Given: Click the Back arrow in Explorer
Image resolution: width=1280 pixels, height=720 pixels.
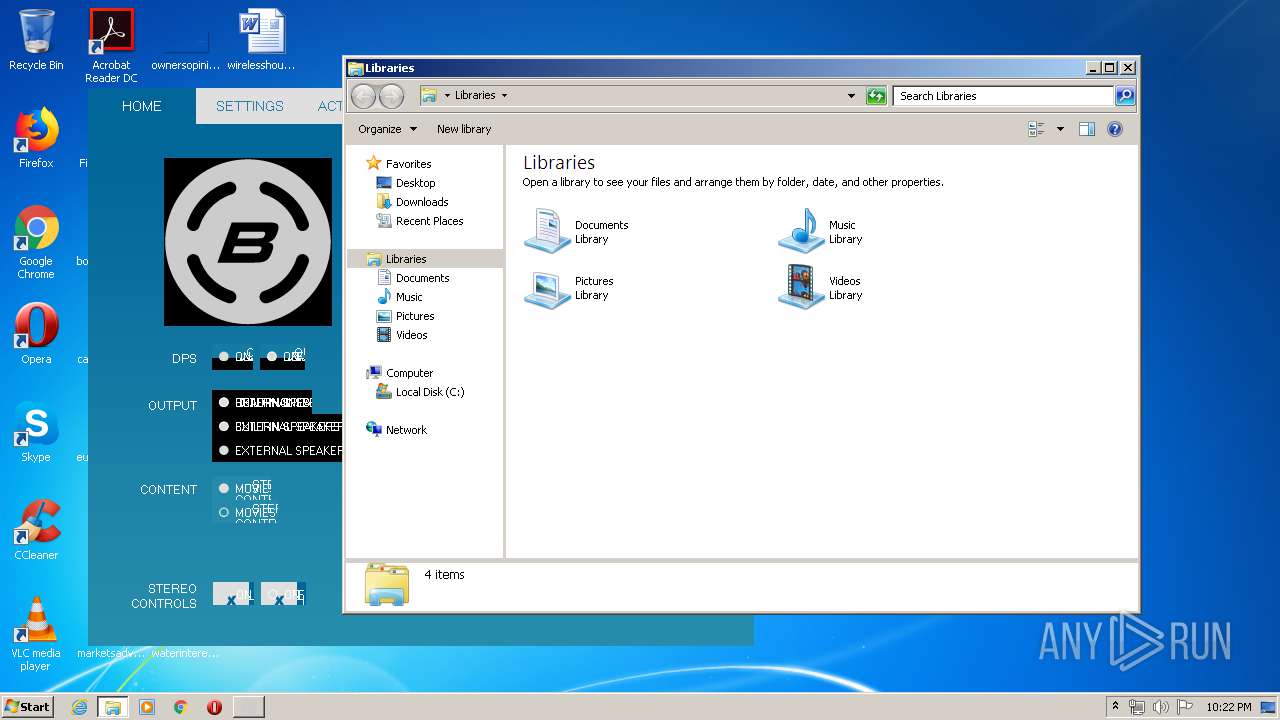Looking at the screenshot, I should pos(363,96).
